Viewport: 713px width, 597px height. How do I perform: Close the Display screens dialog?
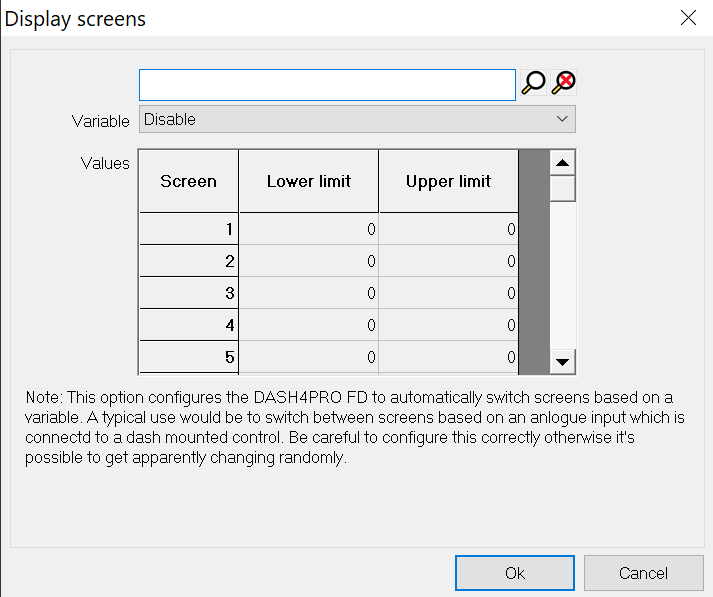point(688,18)
